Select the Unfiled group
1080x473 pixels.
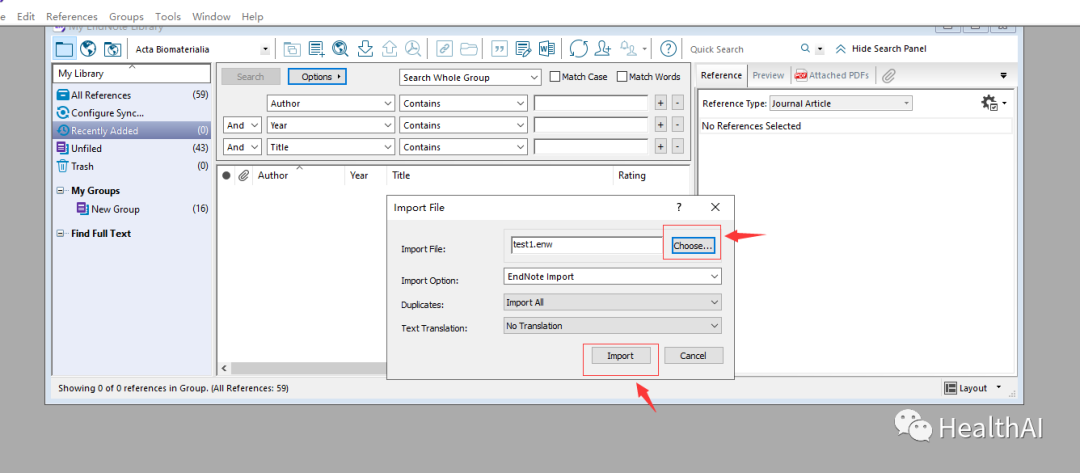point(132,148)
